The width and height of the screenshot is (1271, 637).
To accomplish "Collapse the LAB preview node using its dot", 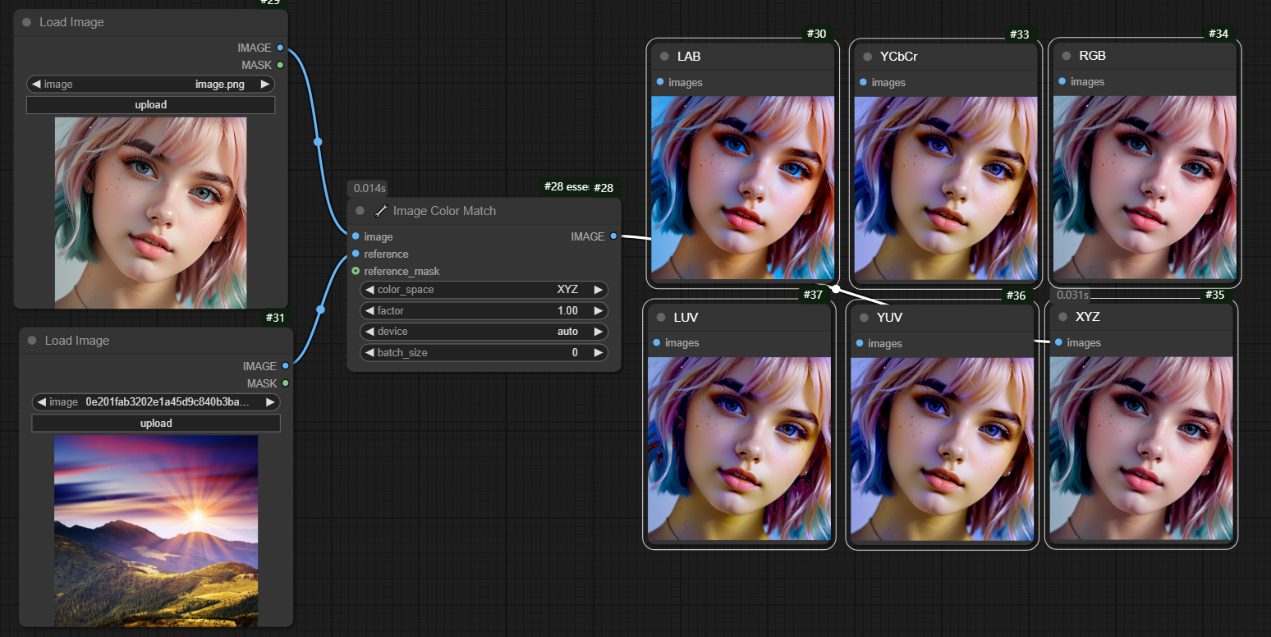I will coord(662,56).
